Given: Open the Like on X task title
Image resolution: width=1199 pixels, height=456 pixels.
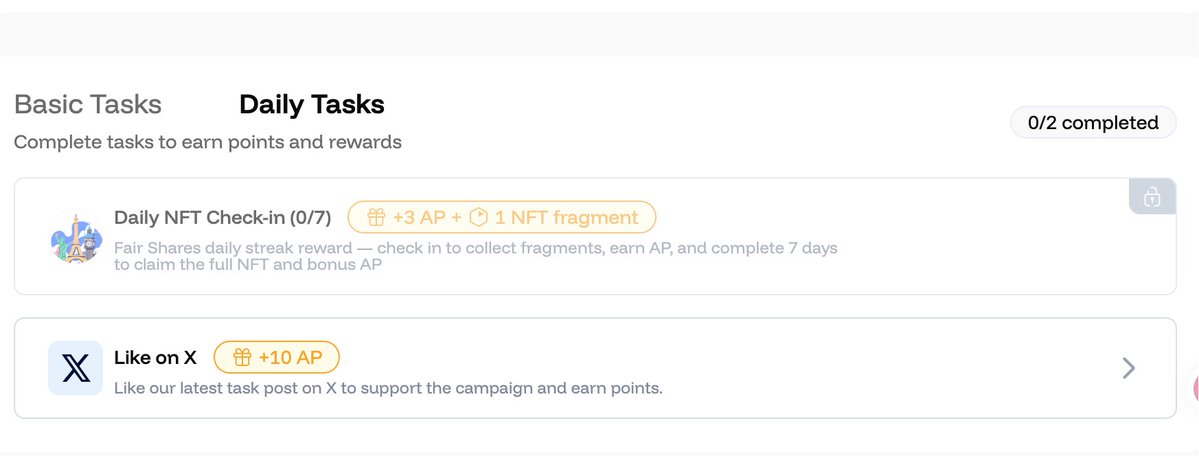Looking at the screenshot, I should 155,357.
